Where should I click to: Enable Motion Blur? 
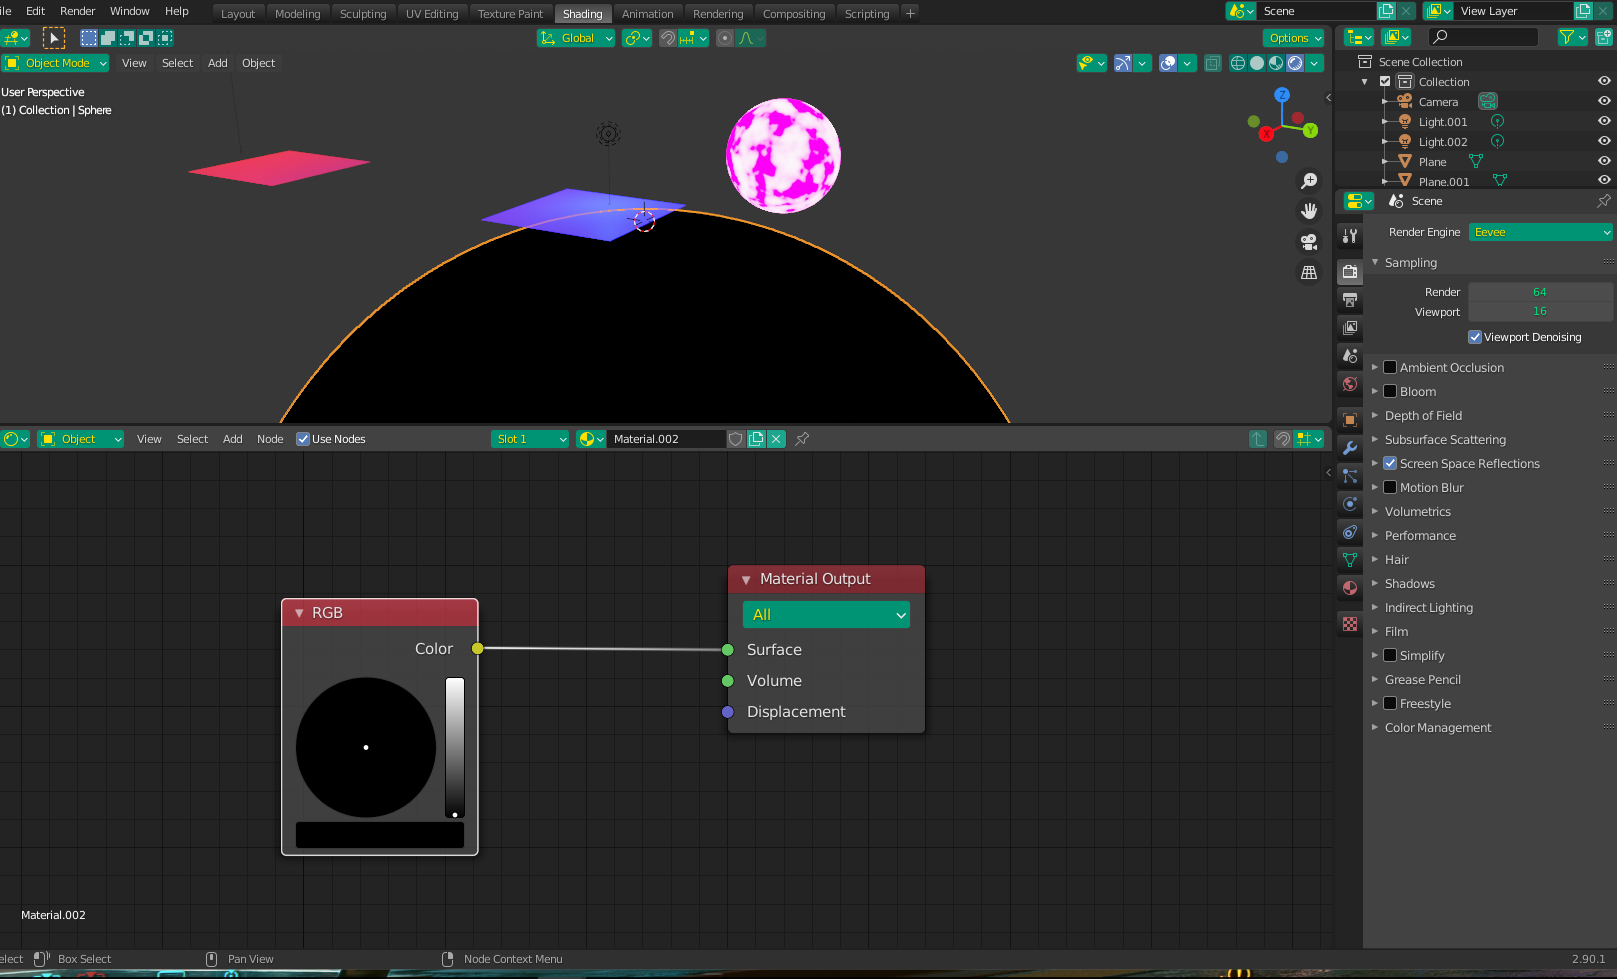coord(1390,487)
